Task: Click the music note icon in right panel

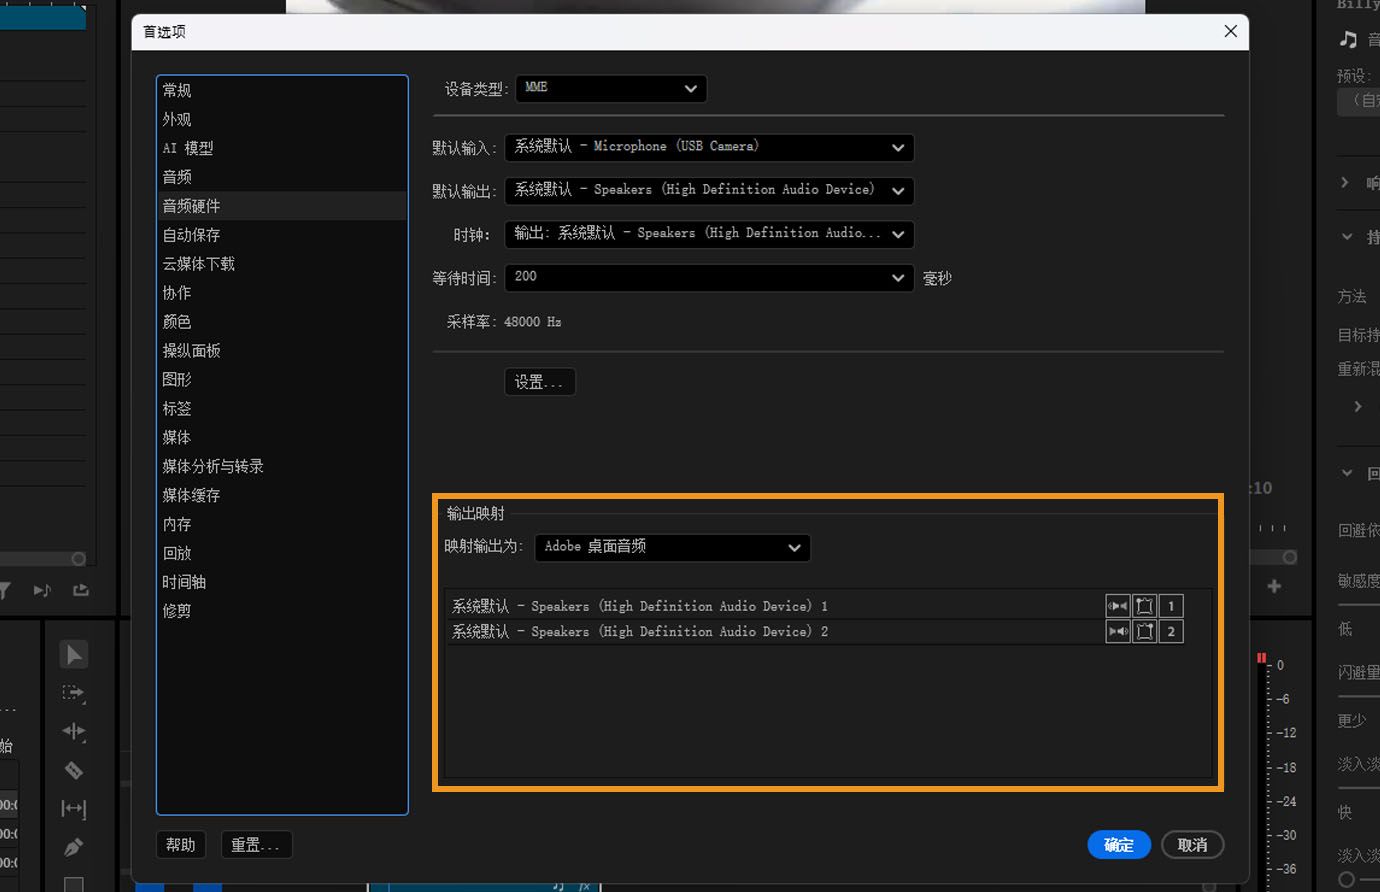Action: (1349, 39)
